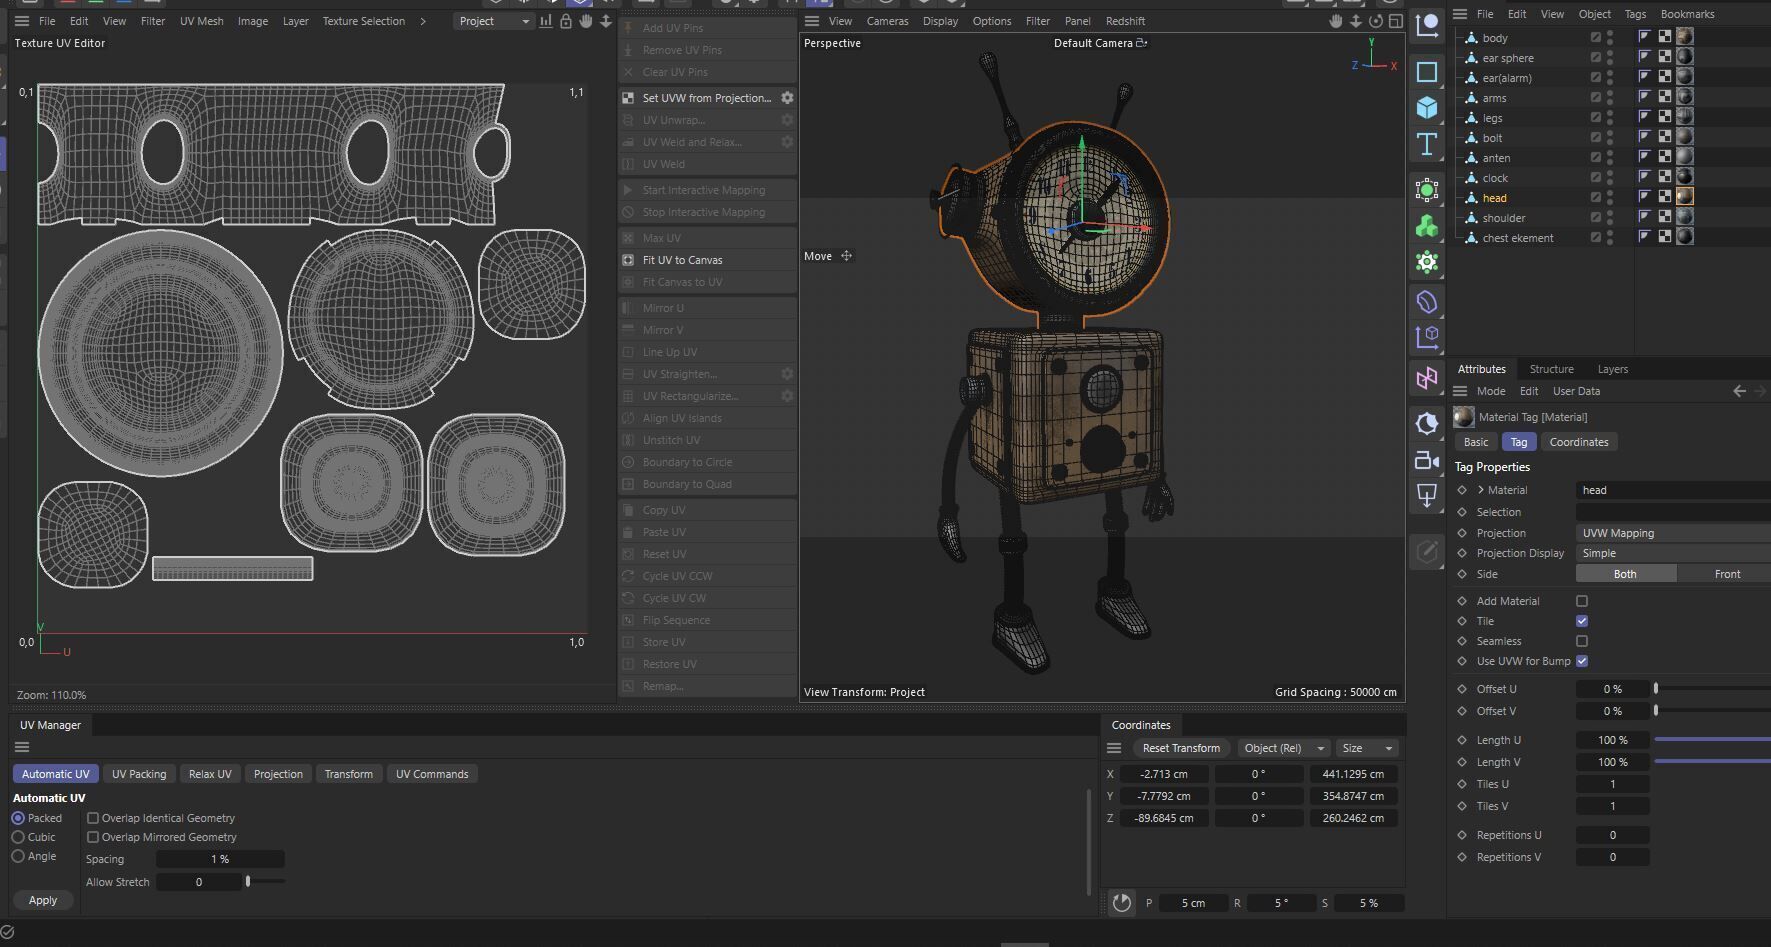Open the Coordinates panel hamburger menu
Image resolution: width=1771 pixels, height=947 pixels.
point(1114,748)
